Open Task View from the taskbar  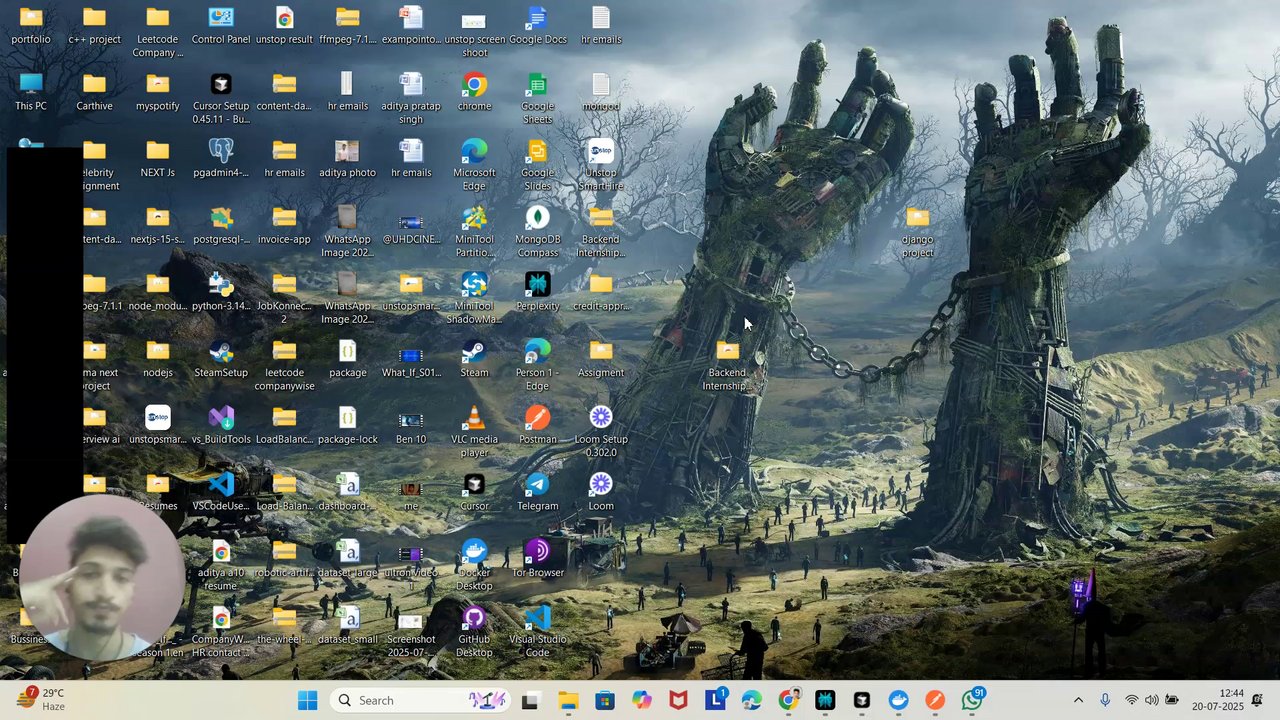tap(530, 700)
